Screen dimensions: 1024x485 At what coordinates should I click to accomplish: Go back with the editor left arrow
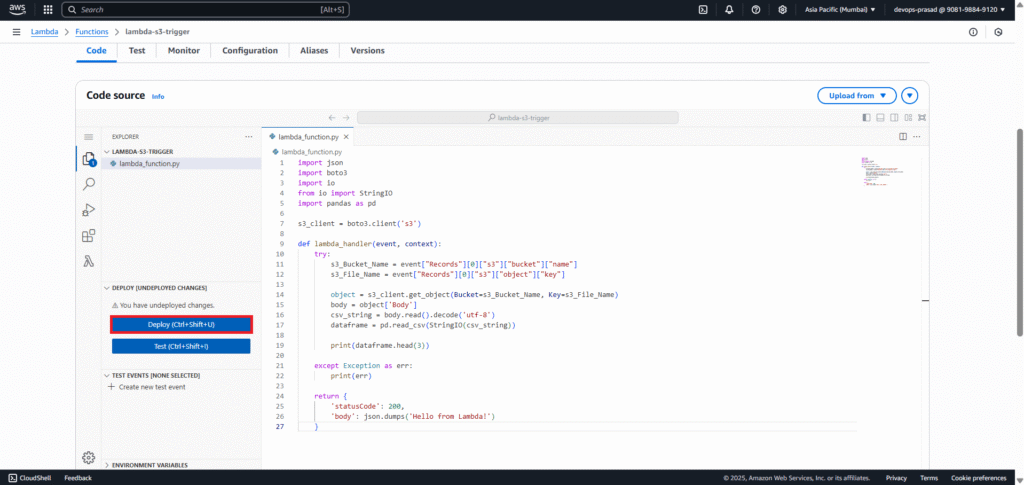[332, 117]
